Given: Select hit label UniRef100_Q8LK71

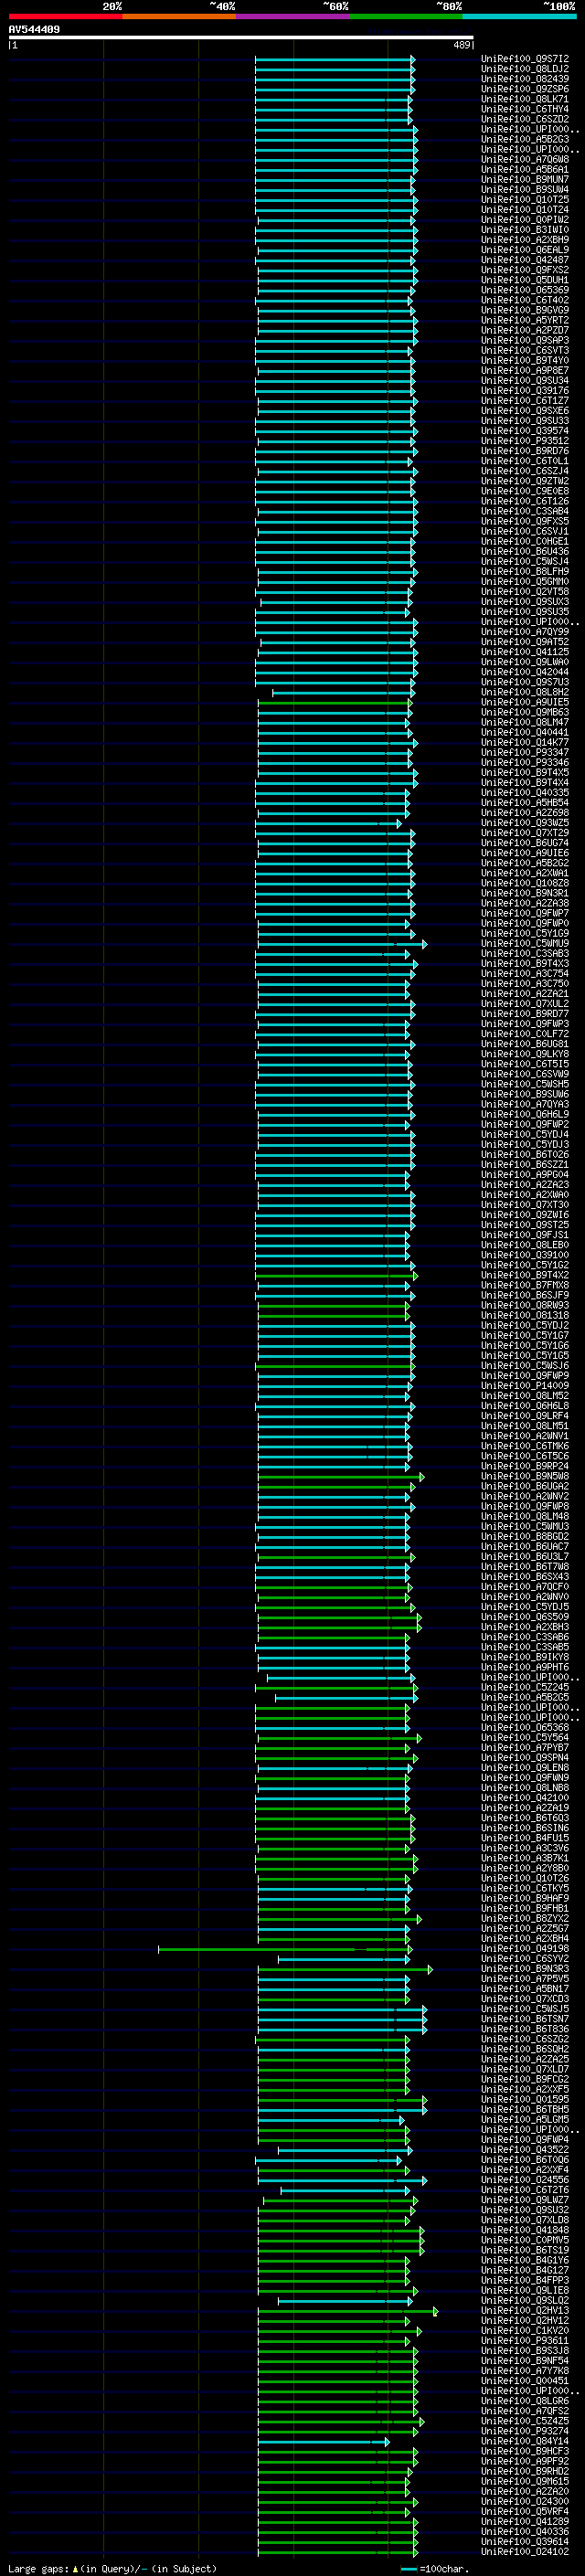Looking at the screenshot, I should click(525, 99).
